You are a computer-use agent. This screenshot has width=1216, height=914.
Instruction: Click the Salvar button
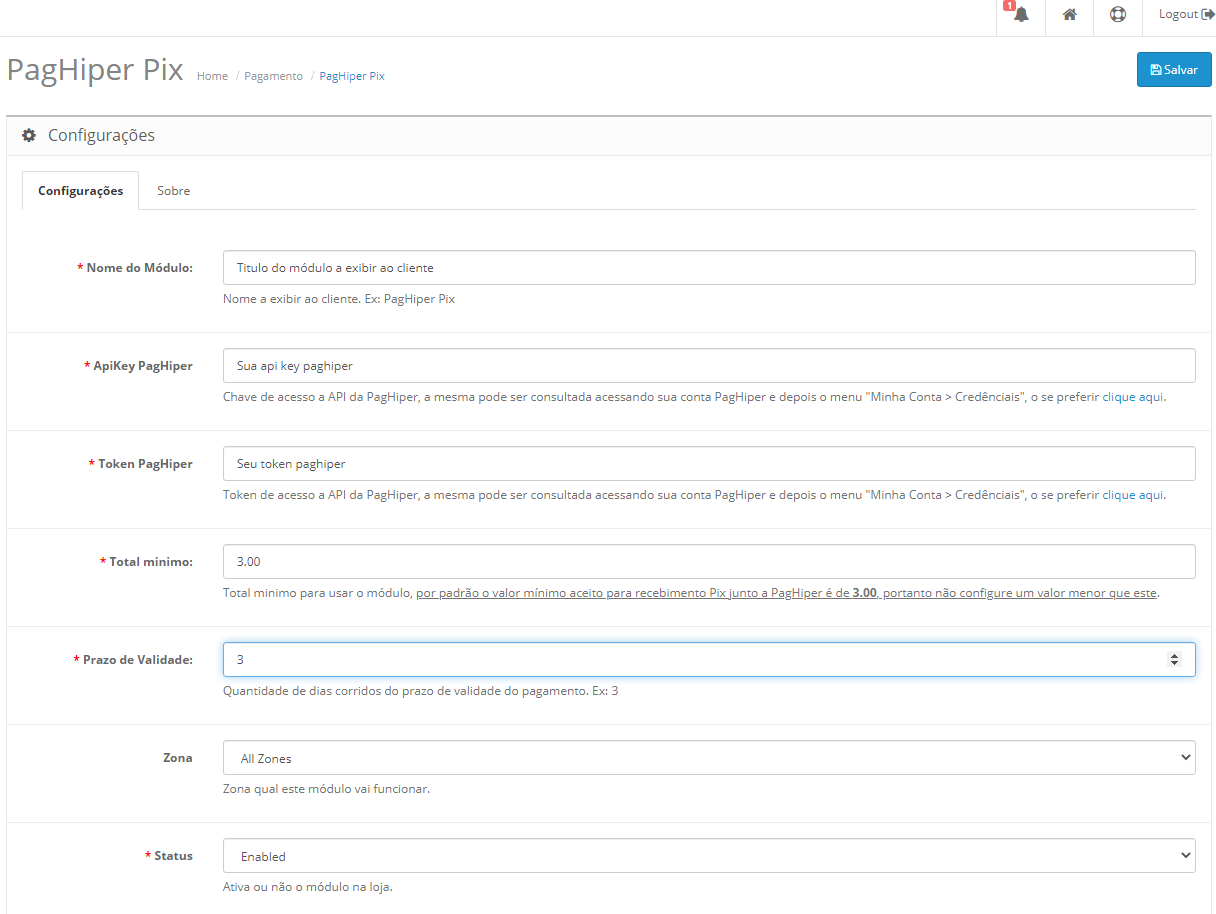[x=1174, y=70]
